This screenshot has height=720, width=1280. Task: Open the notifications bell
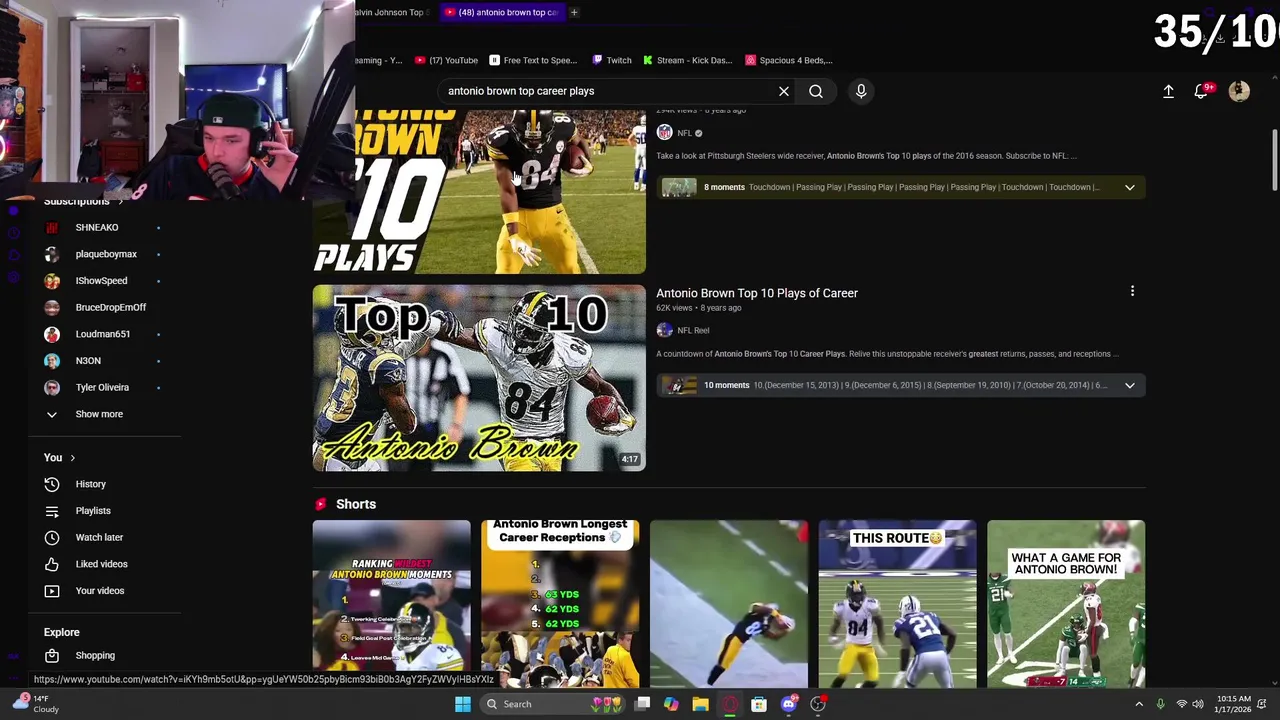tap(1202, 91)
